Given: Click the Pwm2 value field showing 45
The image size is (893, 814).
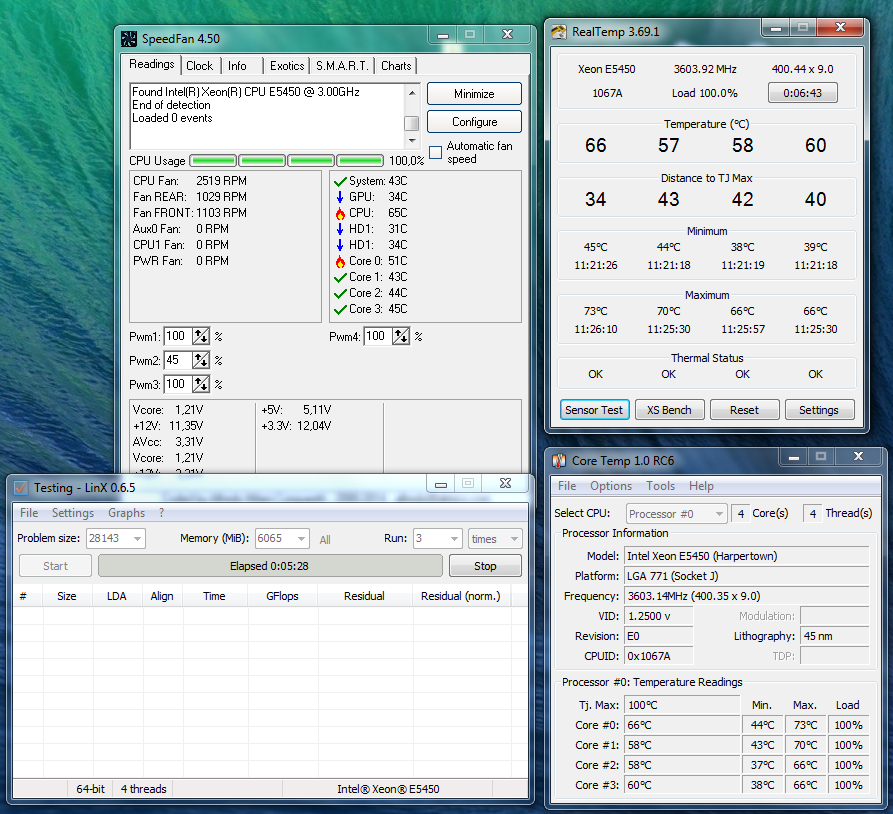Looking at the screenshot, I should [178, 360].
